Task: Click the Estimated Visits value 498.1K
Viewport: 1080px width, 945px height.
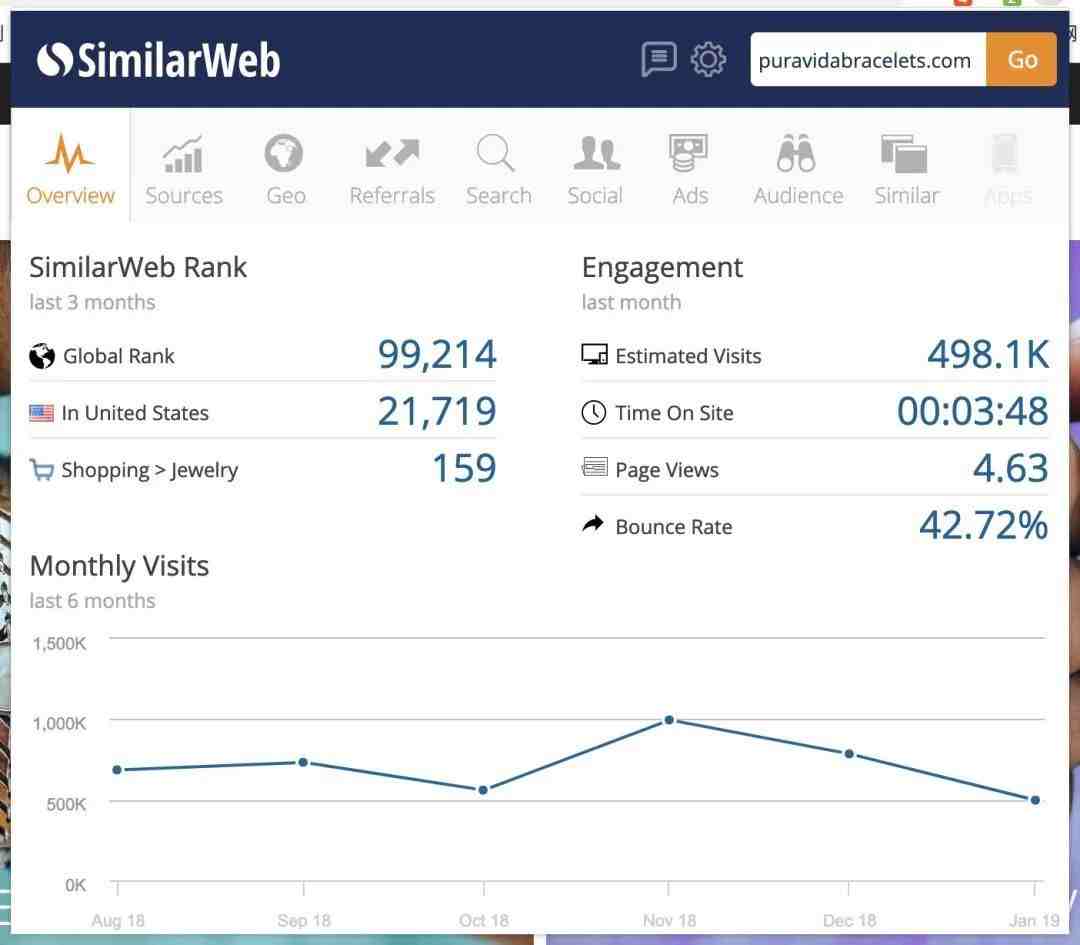Action: tap(988, 354)
